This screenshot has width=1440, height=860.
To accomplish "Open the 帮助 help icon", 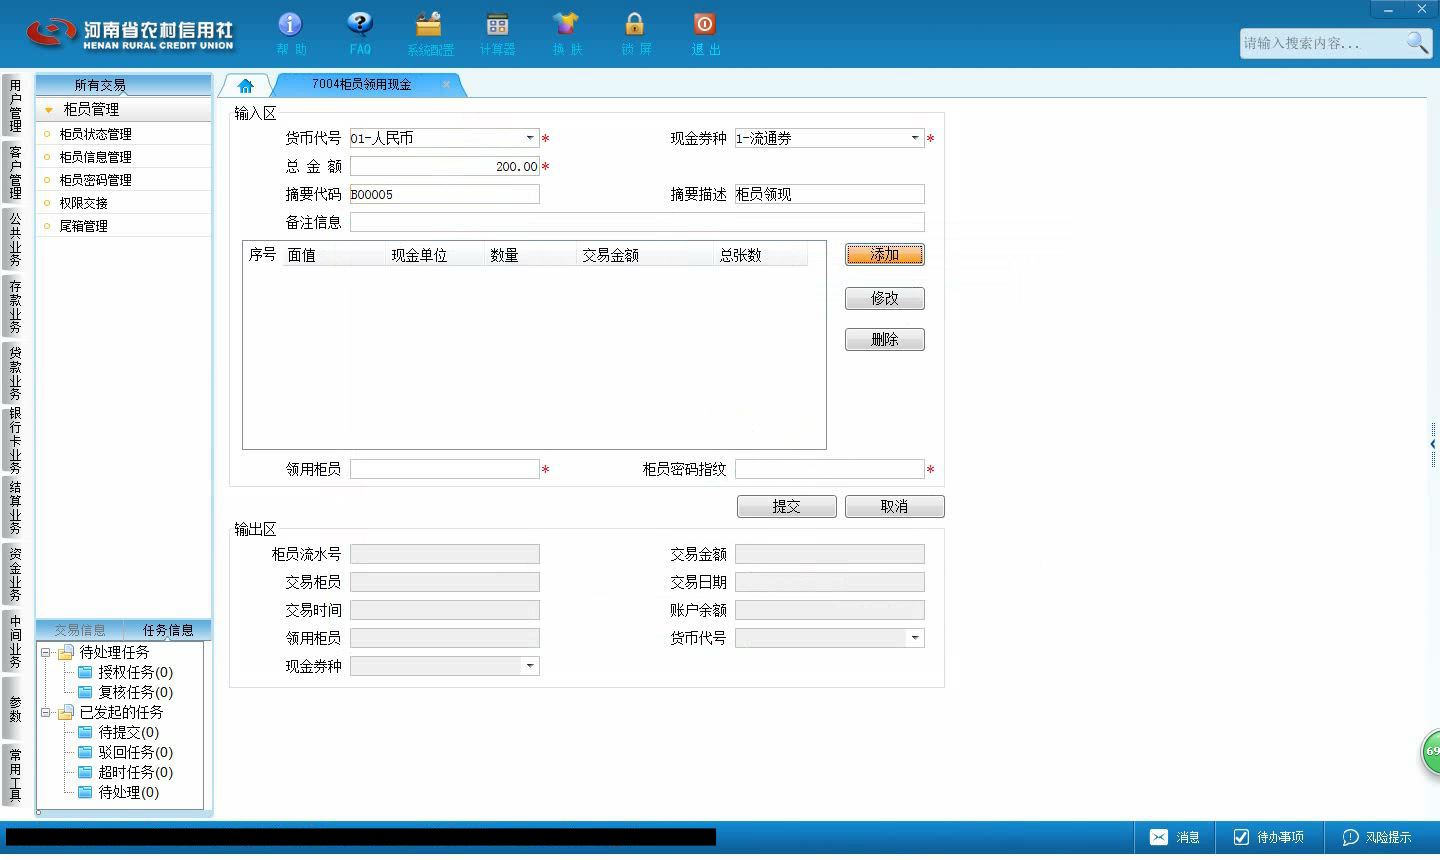I will click(290, 33).
